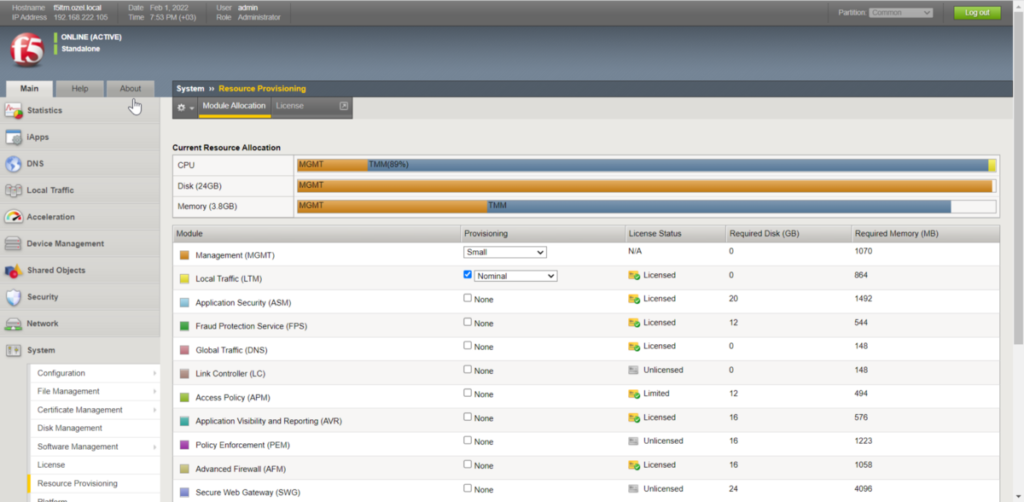The width and height of the screenshot is (1024, 502).
Task: Click the Global Traffic Licensed icon
Action: [633, 347]
